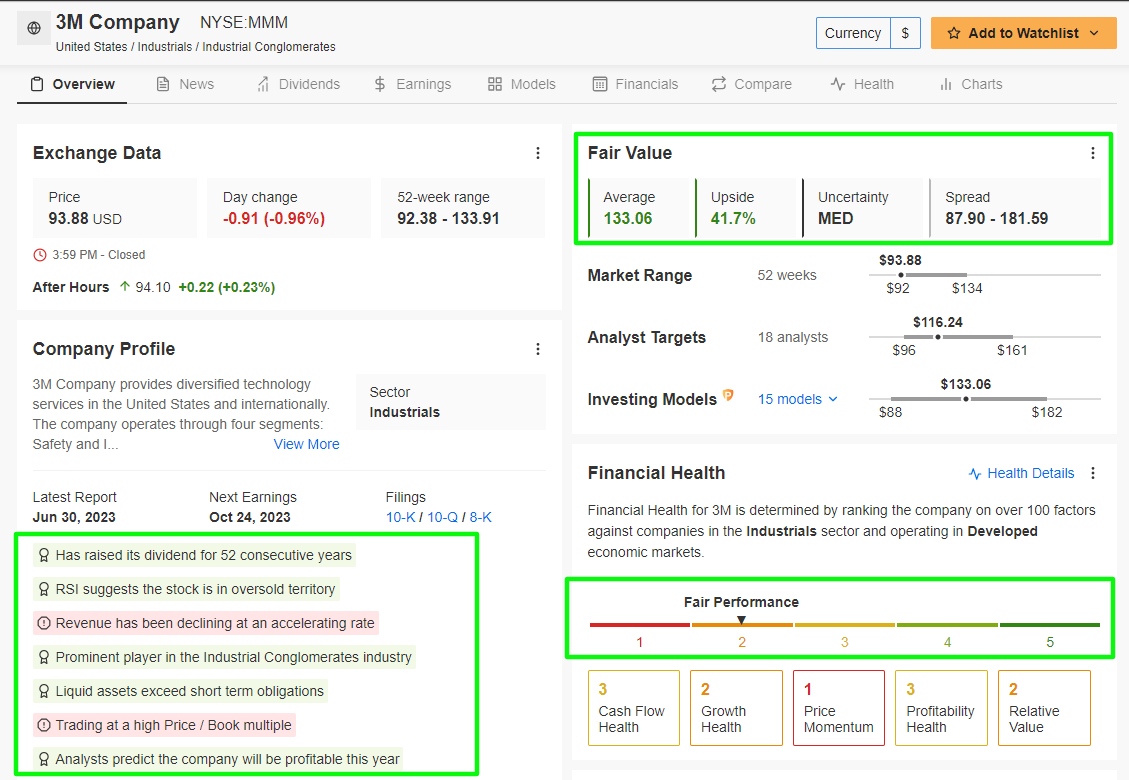Click the grid icon on Models tab
The height and width of the screenshot is (780, 1129).
[x=495, y=84]
